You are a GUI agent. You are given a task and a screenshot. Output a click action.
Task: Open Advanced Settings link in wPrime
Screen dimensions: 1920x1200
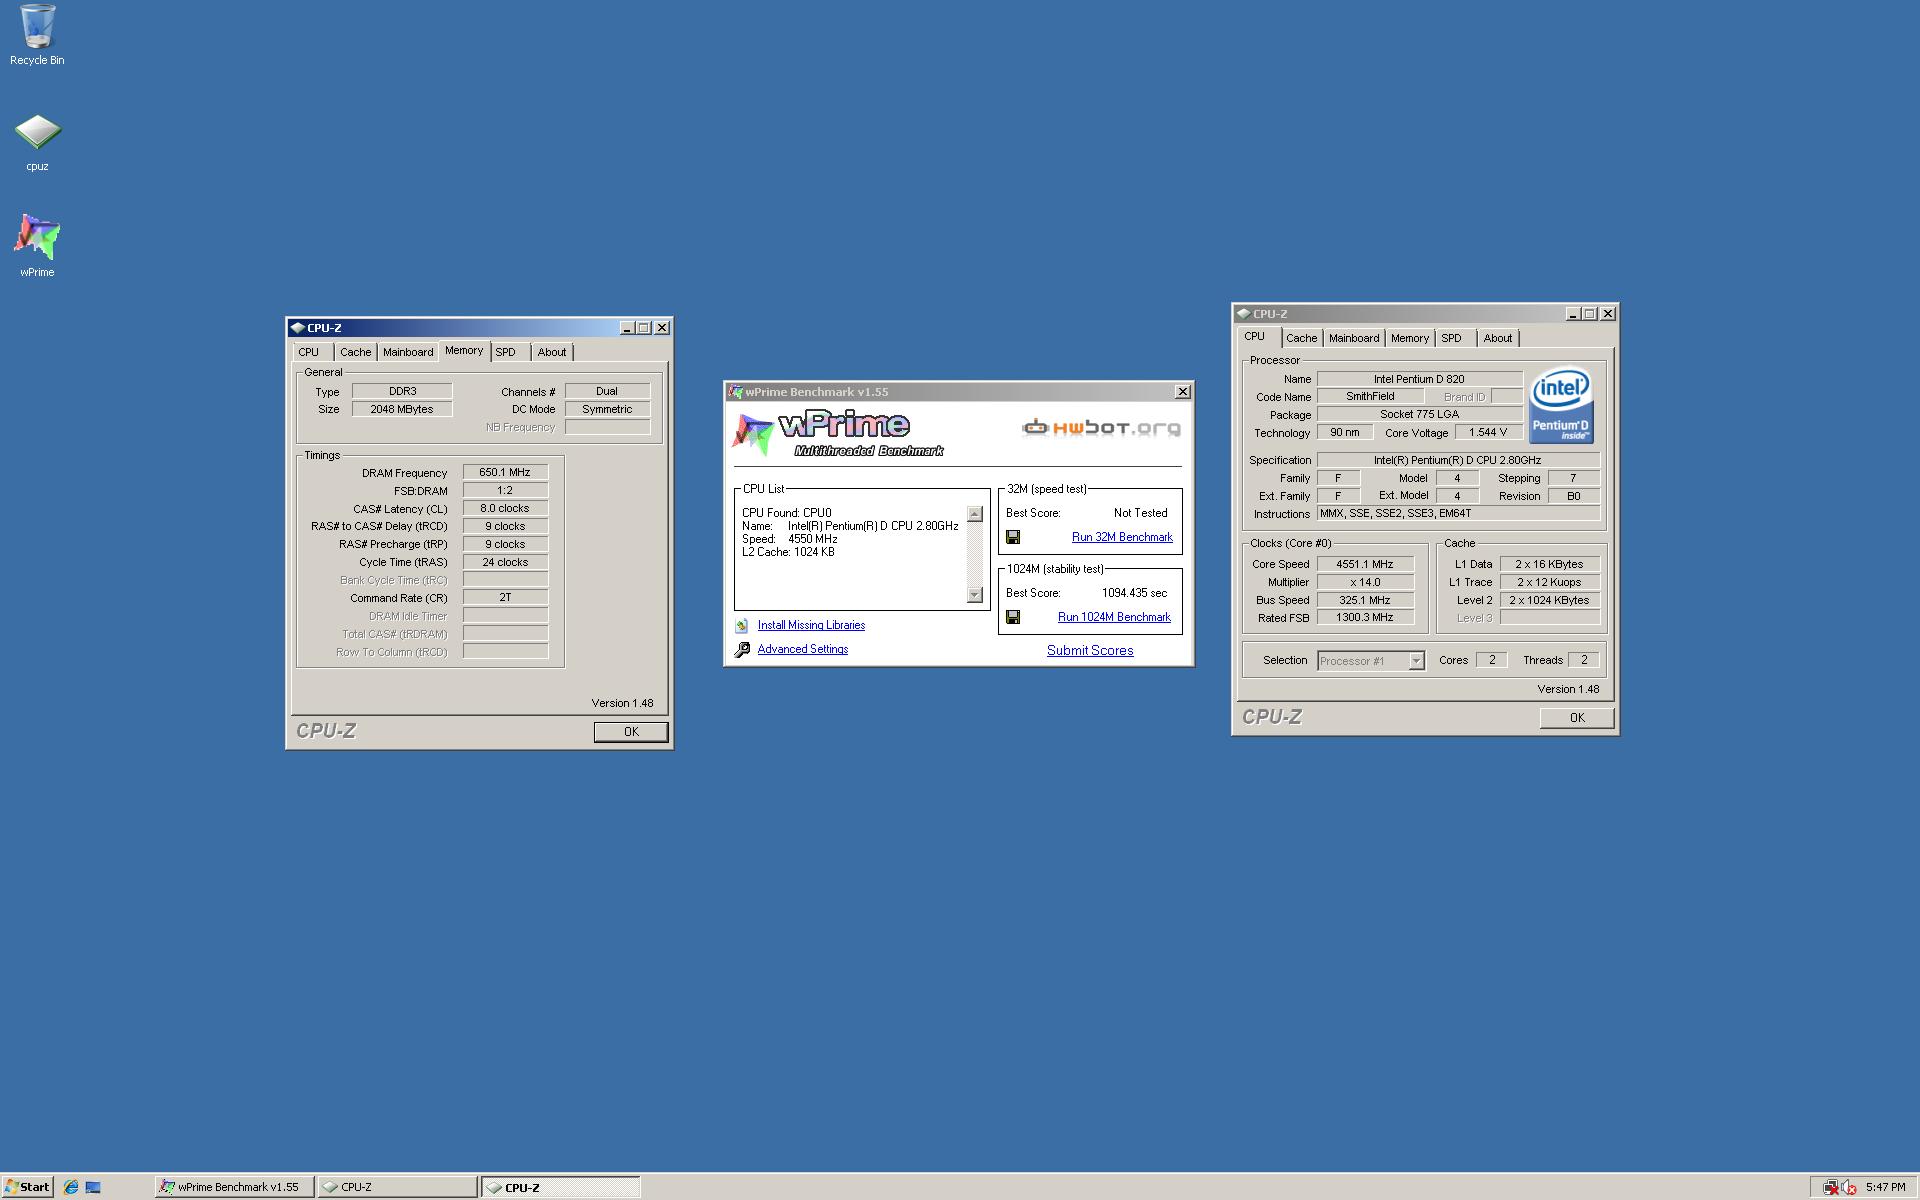(803, 649)
